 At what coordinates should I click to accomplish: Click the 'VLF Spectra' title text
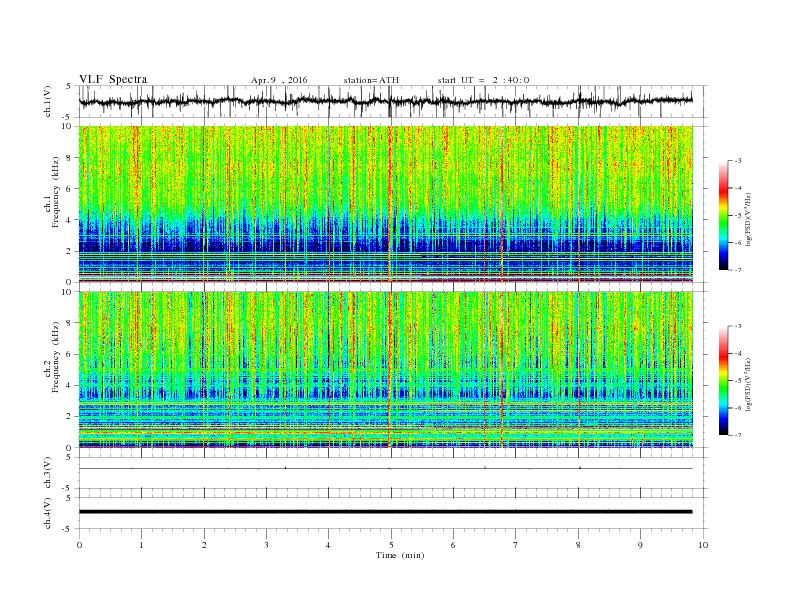pos(113,79)
